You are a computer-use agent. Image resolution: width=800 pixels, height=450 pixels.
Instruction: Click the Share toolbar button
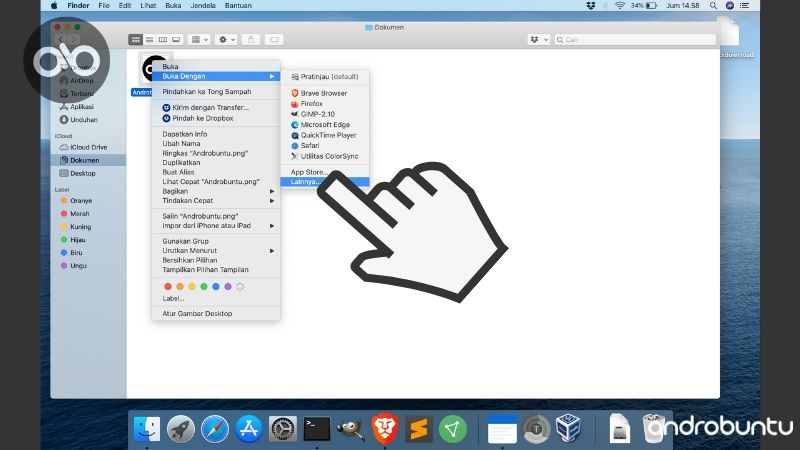(x=251, y=40)
